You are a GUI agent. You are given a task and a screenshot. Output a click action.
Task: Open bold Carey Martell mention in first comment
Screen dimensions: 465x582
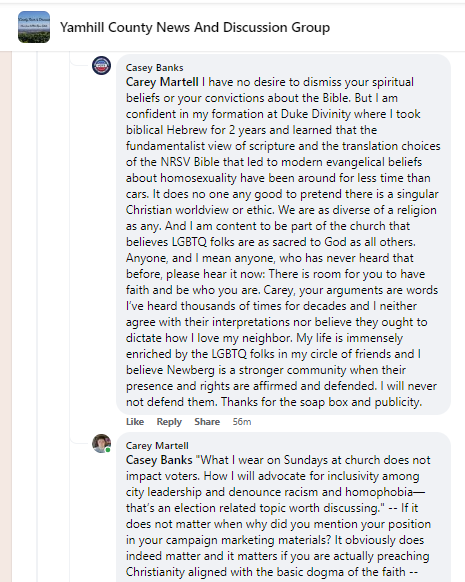(162, 82)
